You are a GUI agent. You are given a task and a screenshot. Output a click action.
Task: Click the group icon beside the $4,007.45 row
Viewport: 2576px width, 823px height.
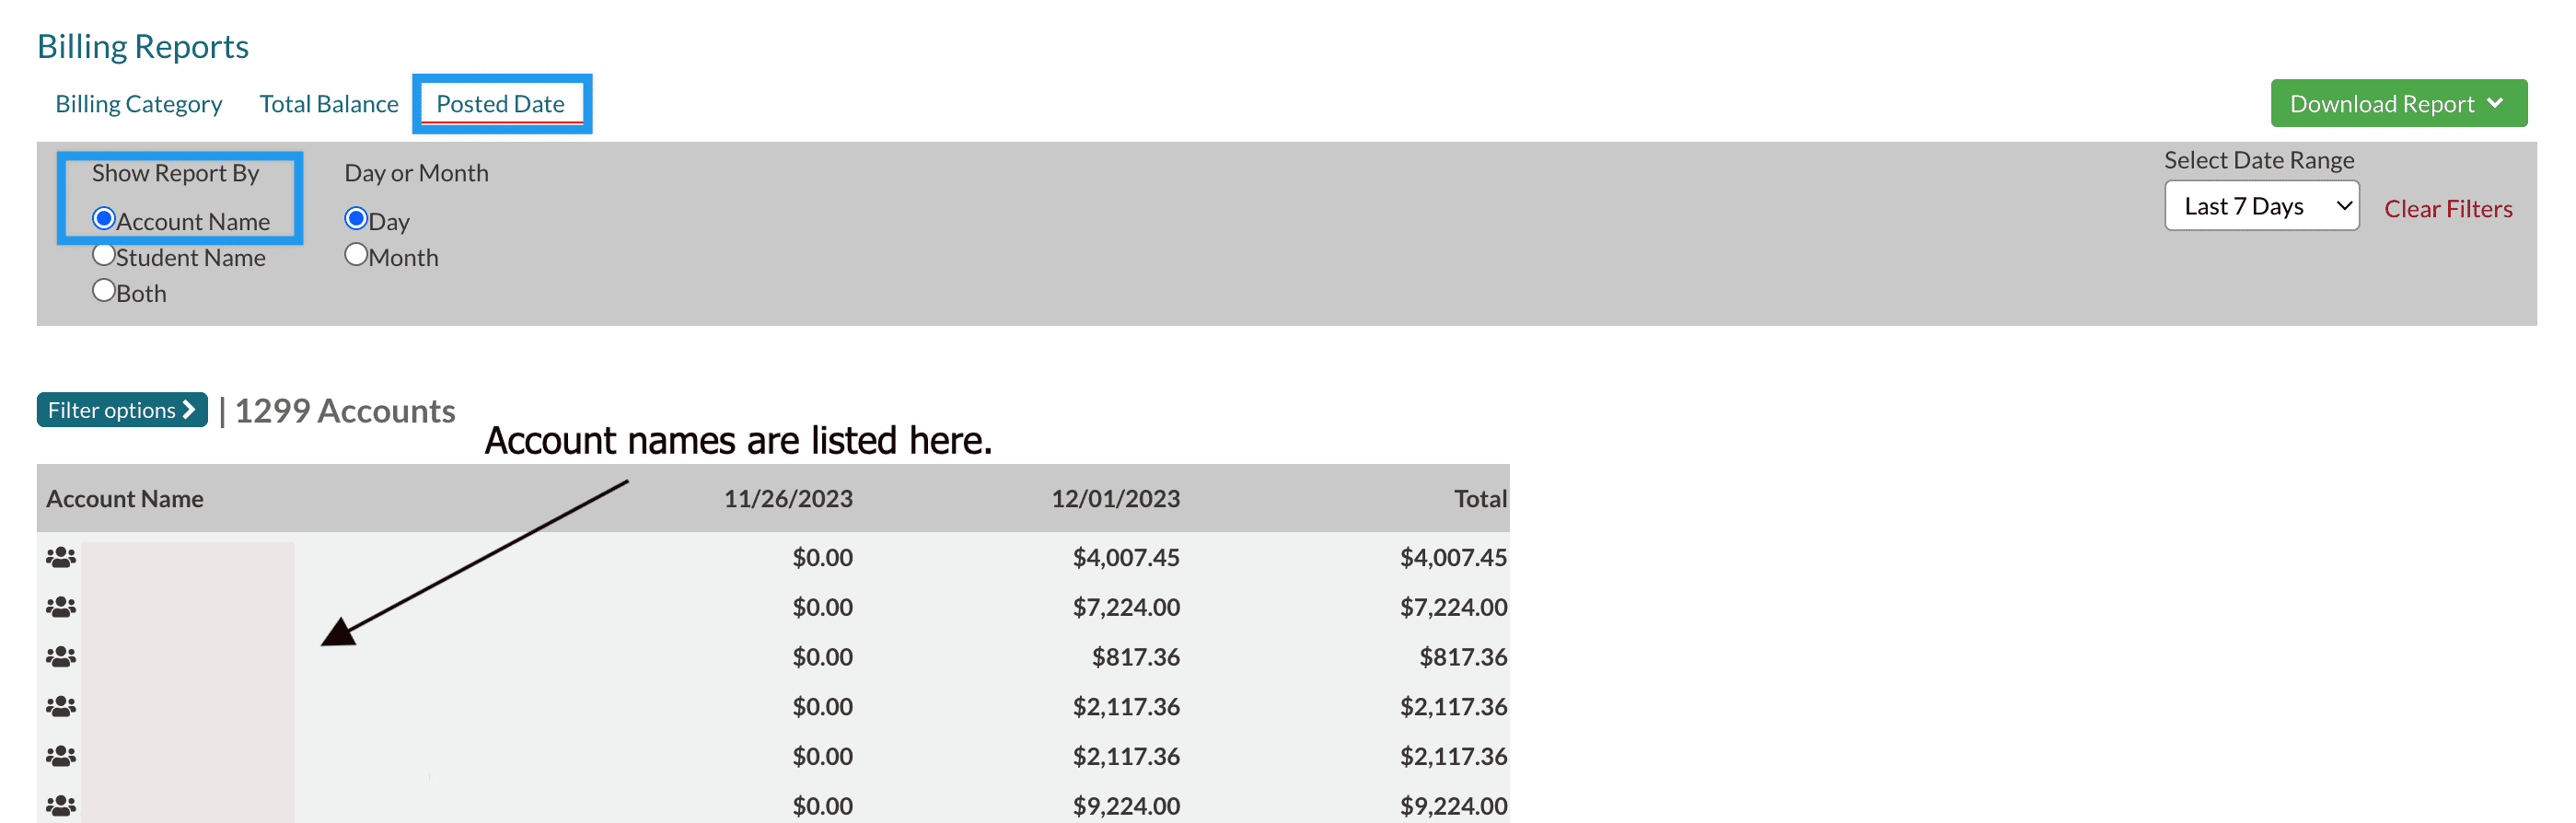61,557
